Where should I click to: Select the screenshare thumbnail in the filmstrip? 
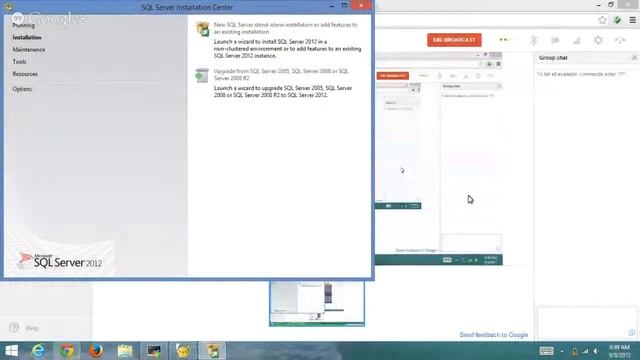pos(317,304)
